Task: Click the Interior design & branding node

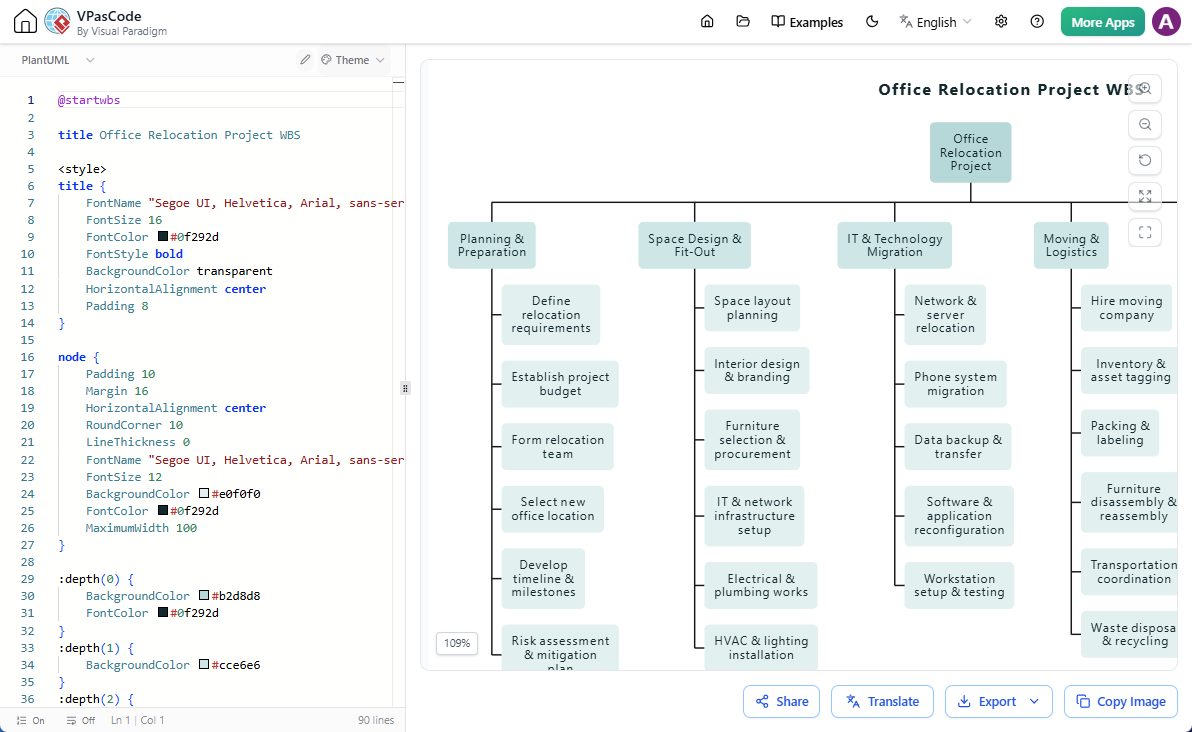Action: 757,370
